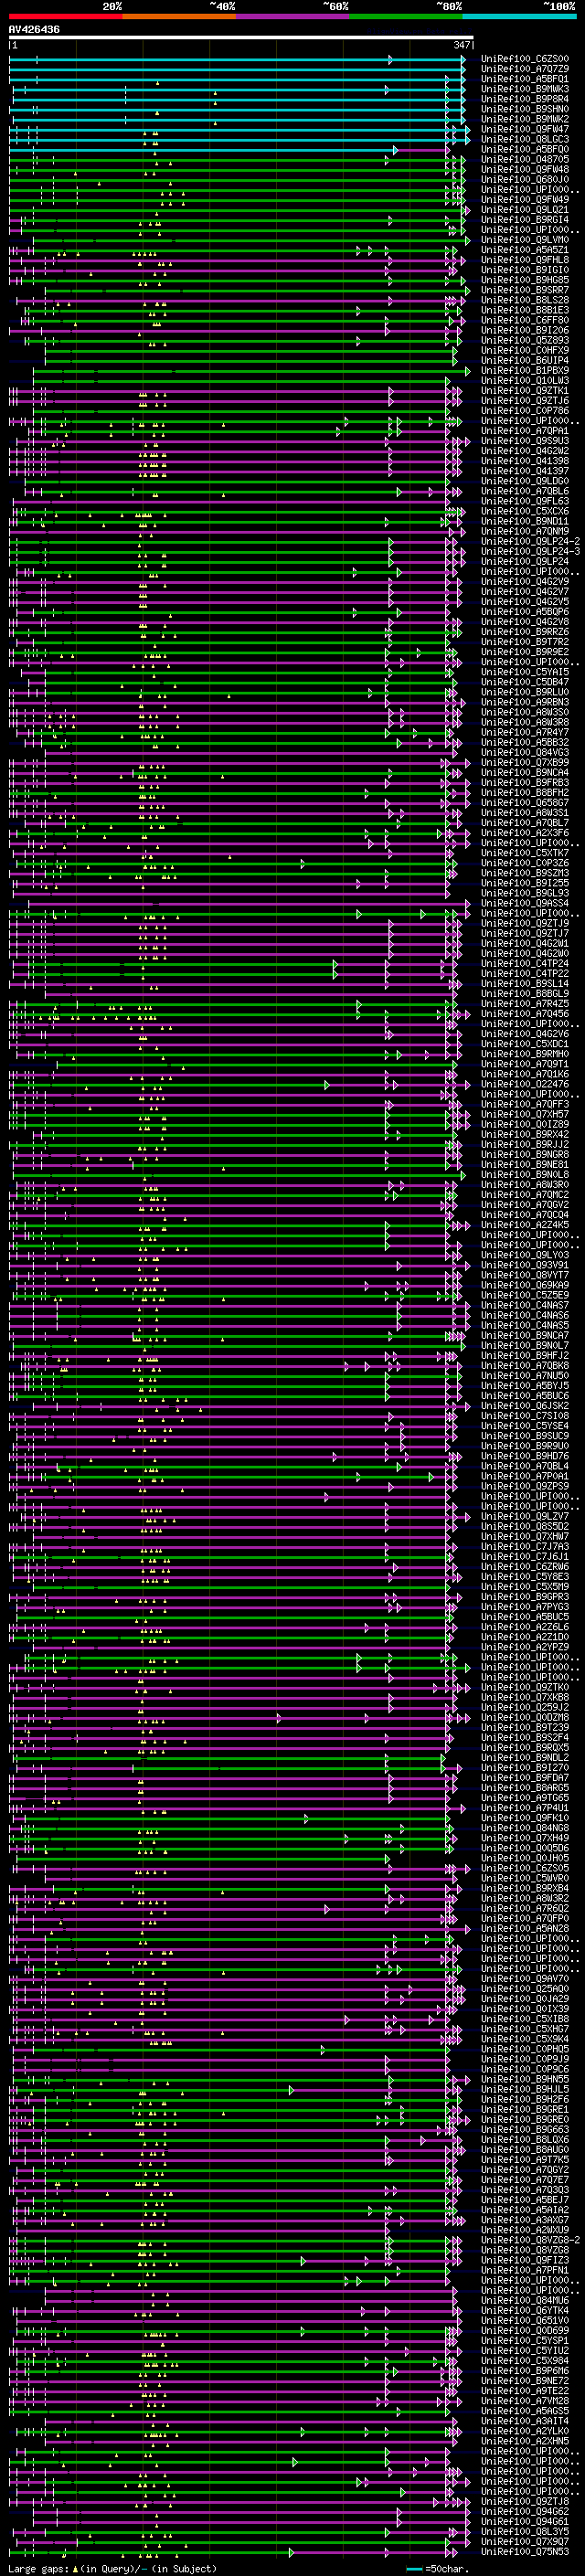Select the UniRef100_Q651V0 label

(525, 2320)
